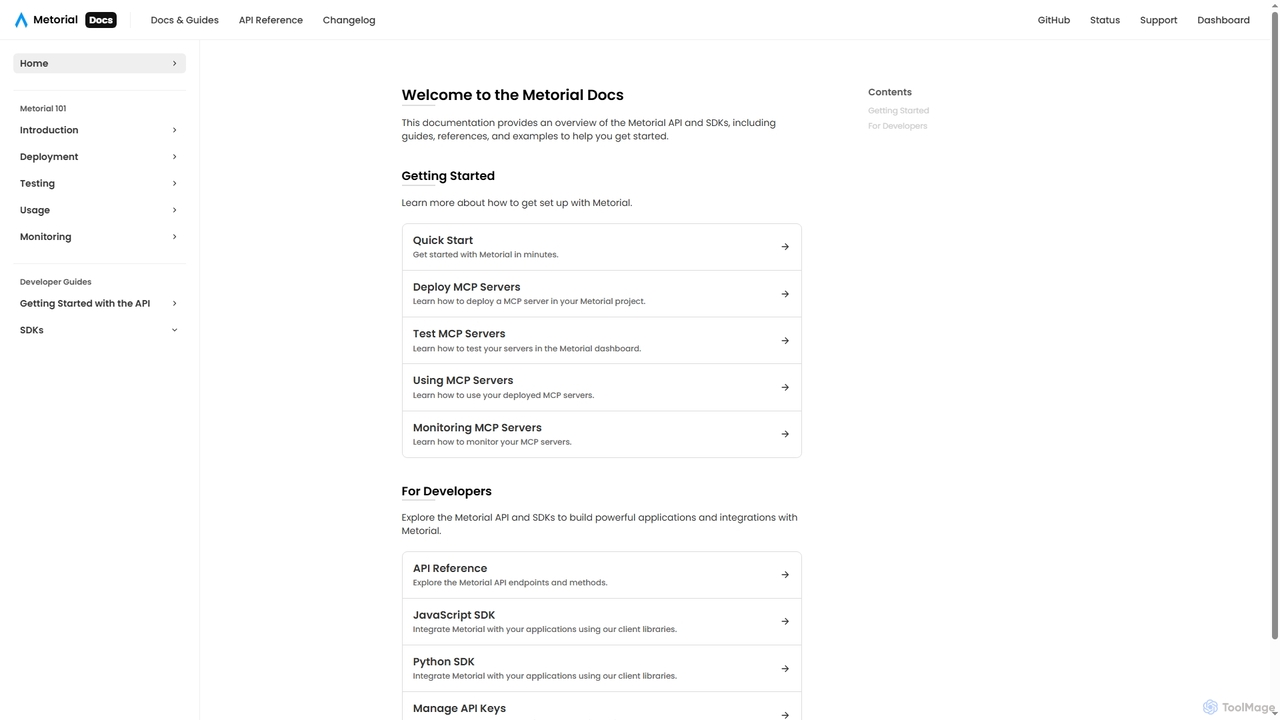This screenshot has width=1280, height=720.
Task: Expand the Testing section chevron
Action: tap(174, 184)
